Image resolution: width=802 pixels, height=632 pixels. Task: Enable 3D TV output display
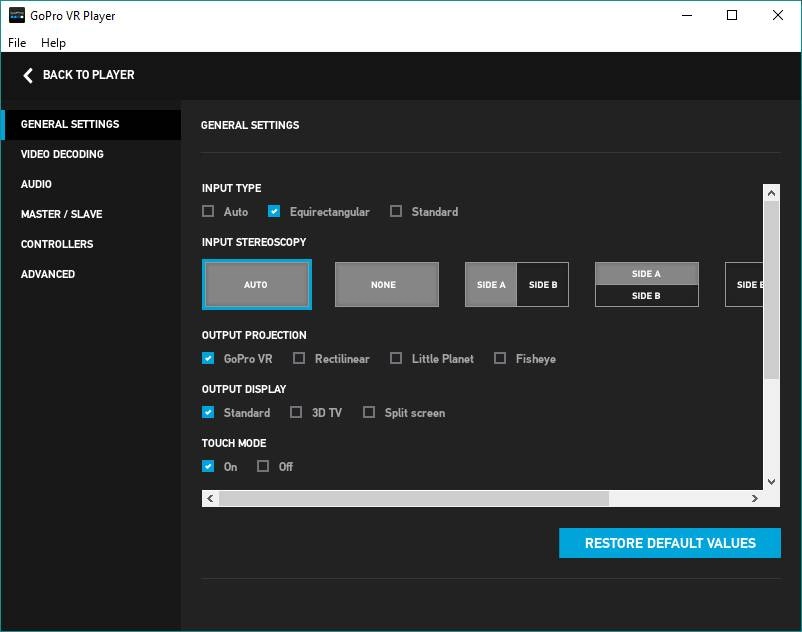tap(296, 412)
